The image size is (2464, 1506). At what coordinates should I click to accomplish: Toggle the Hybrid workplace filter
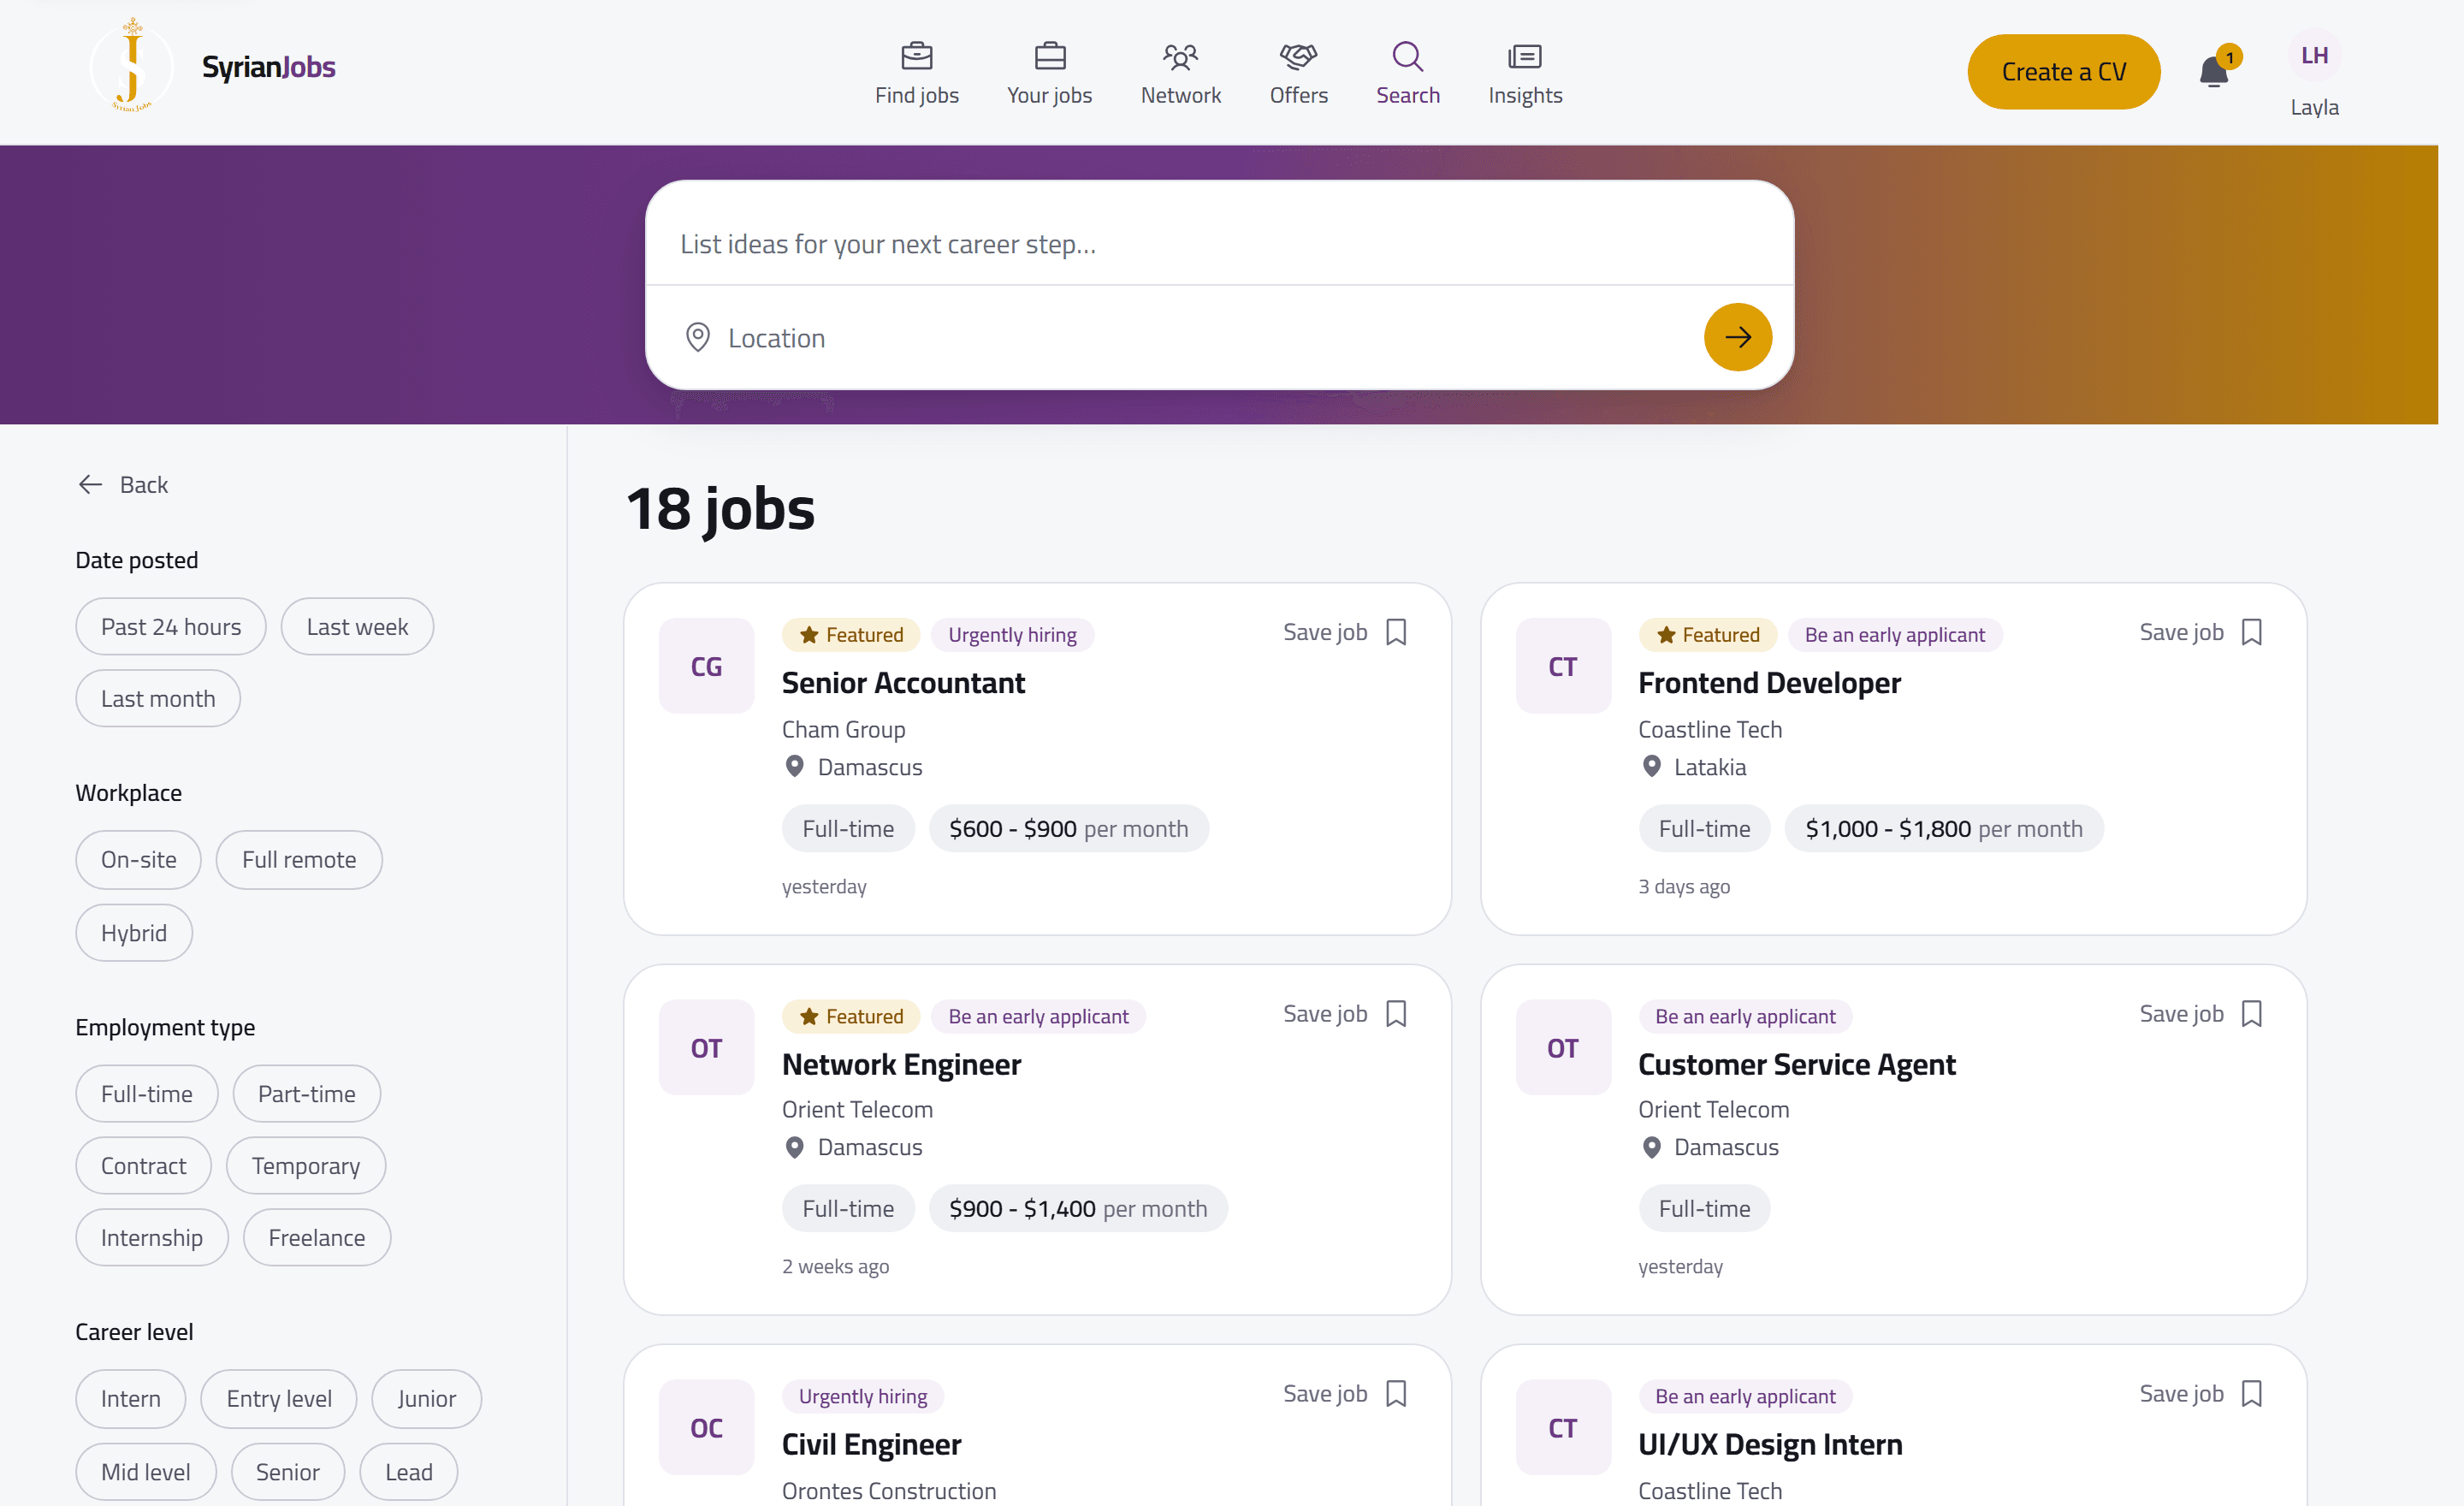tap(134, 932)
